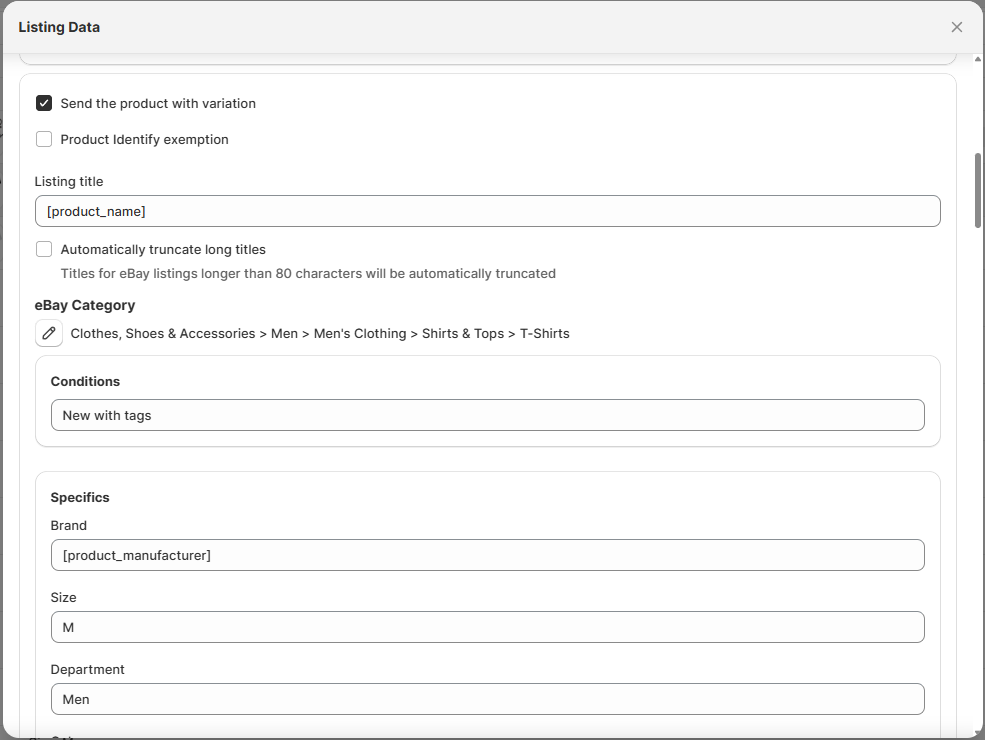Image resolution: width=985 pixels, height=740 pixels.
Task: Click the 80 characters truncation help text
Action: click(308, 273)
